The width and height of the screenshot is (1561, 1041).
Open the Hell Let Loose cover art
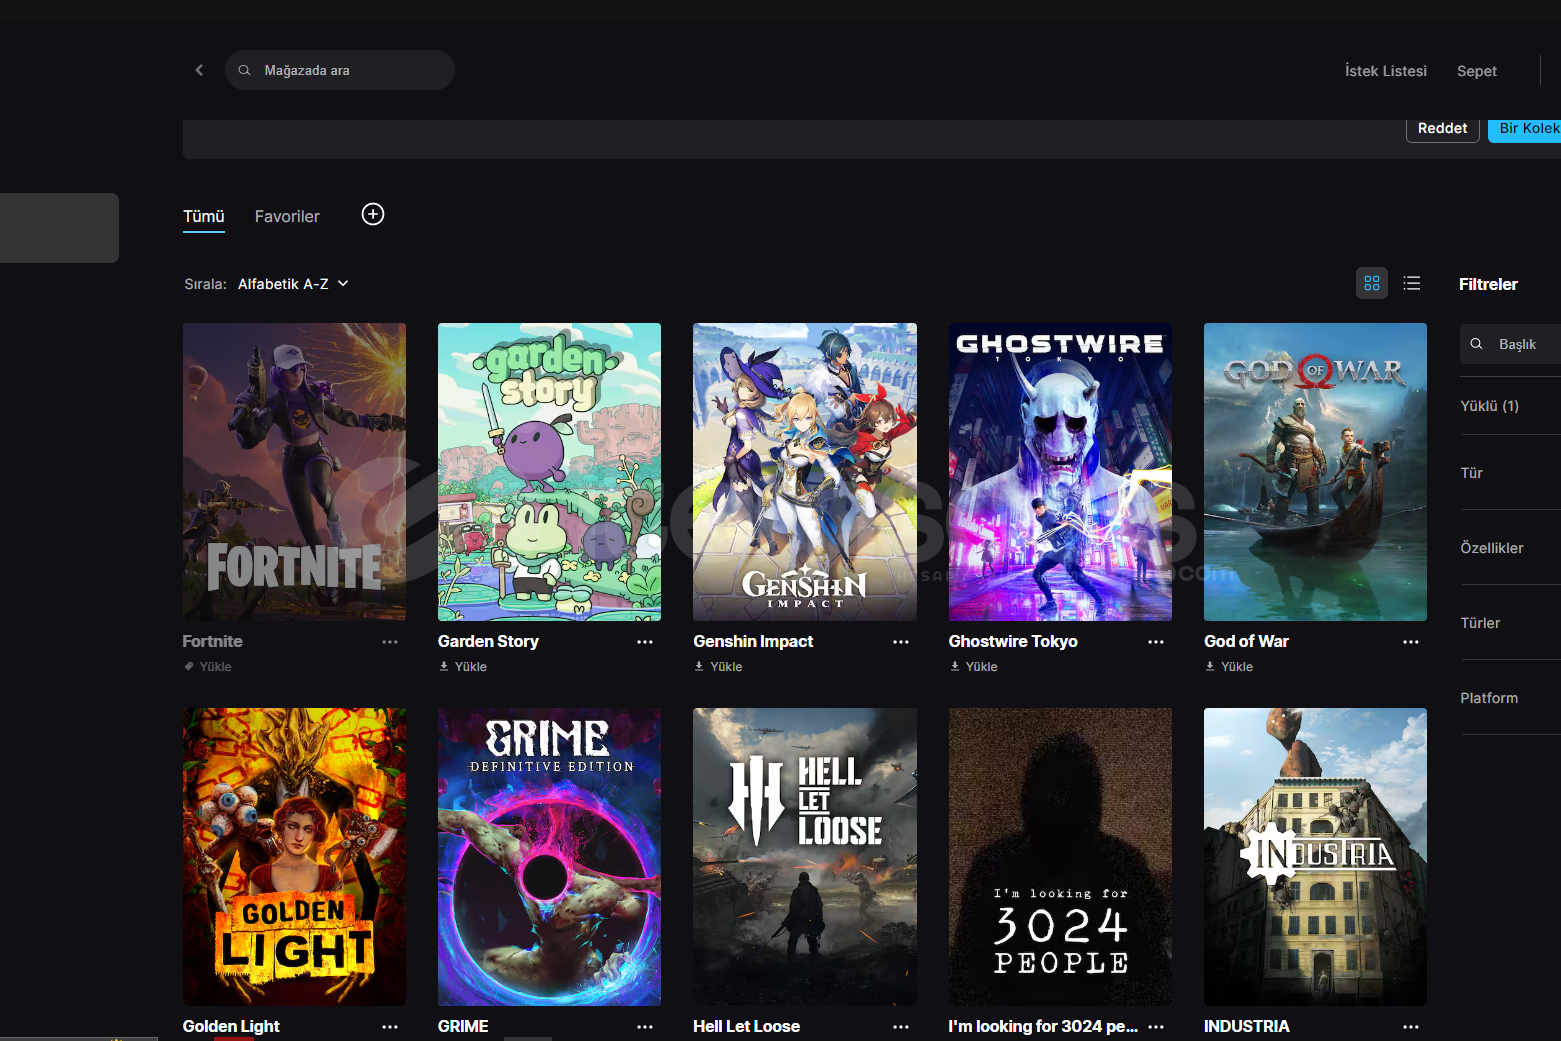(805, 857)
